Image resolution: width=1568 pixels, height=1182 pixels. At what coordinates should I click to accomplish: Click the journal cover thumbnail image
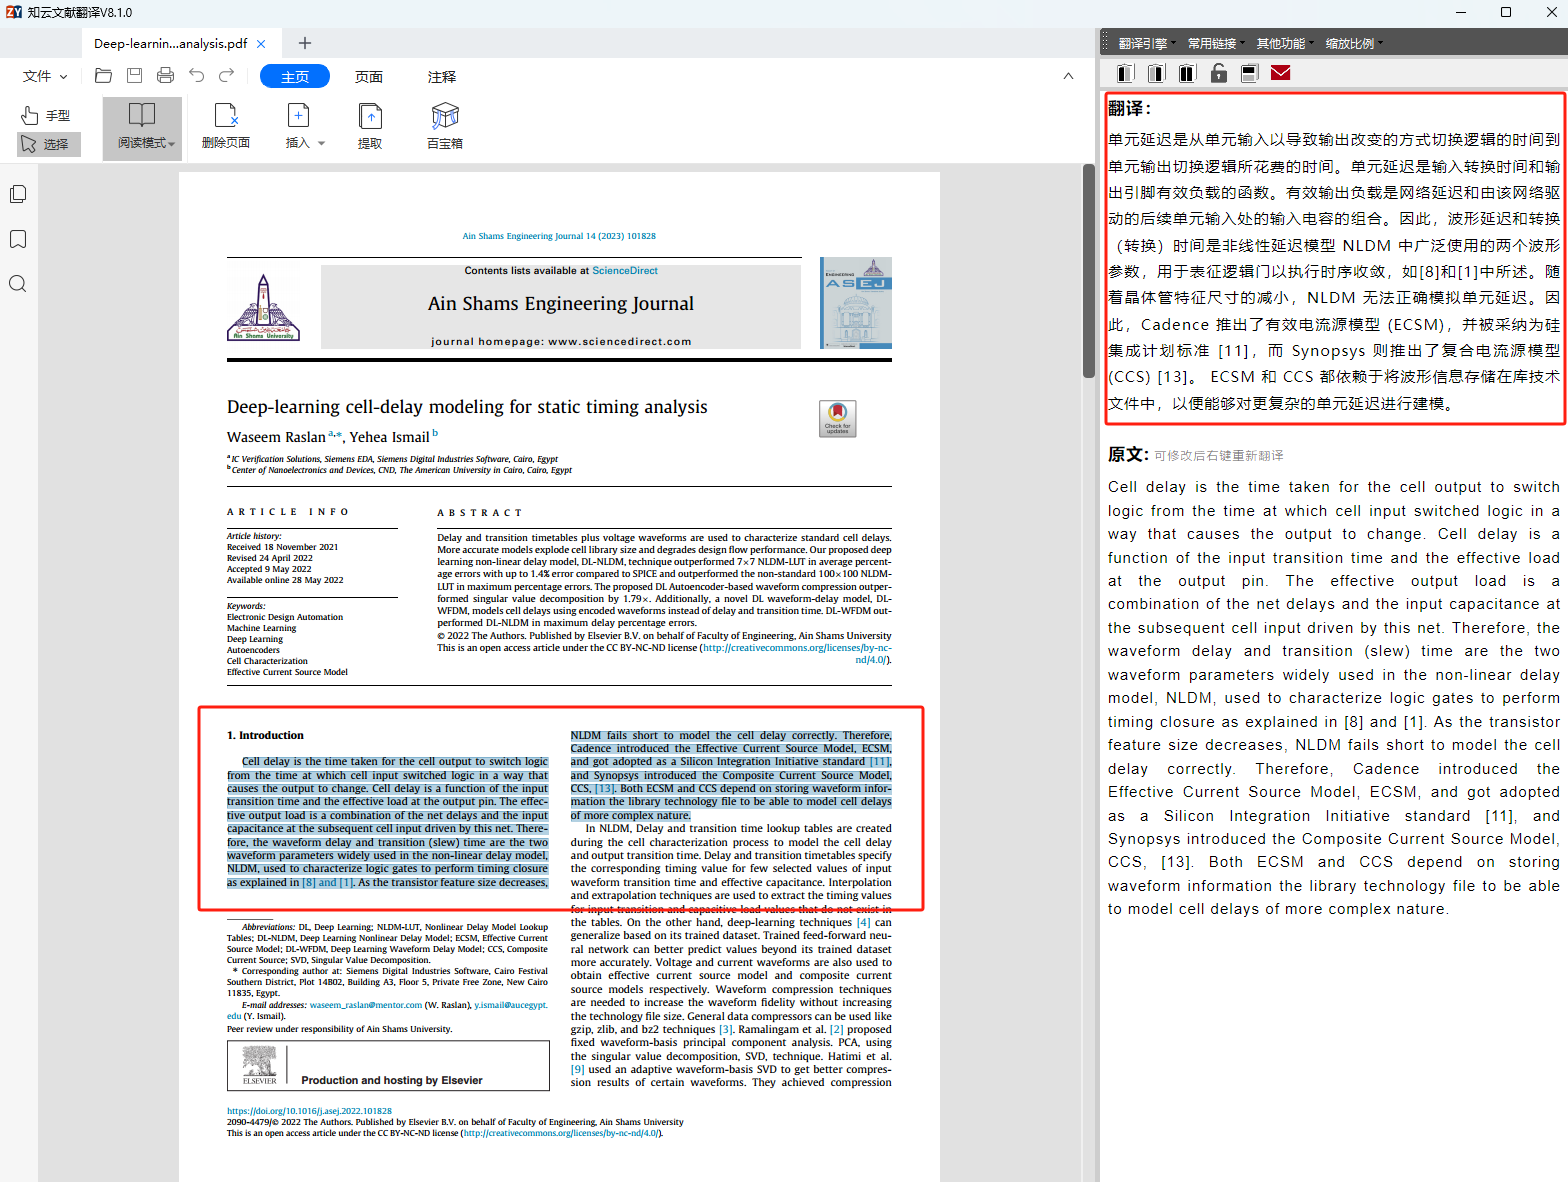point(856,303)
